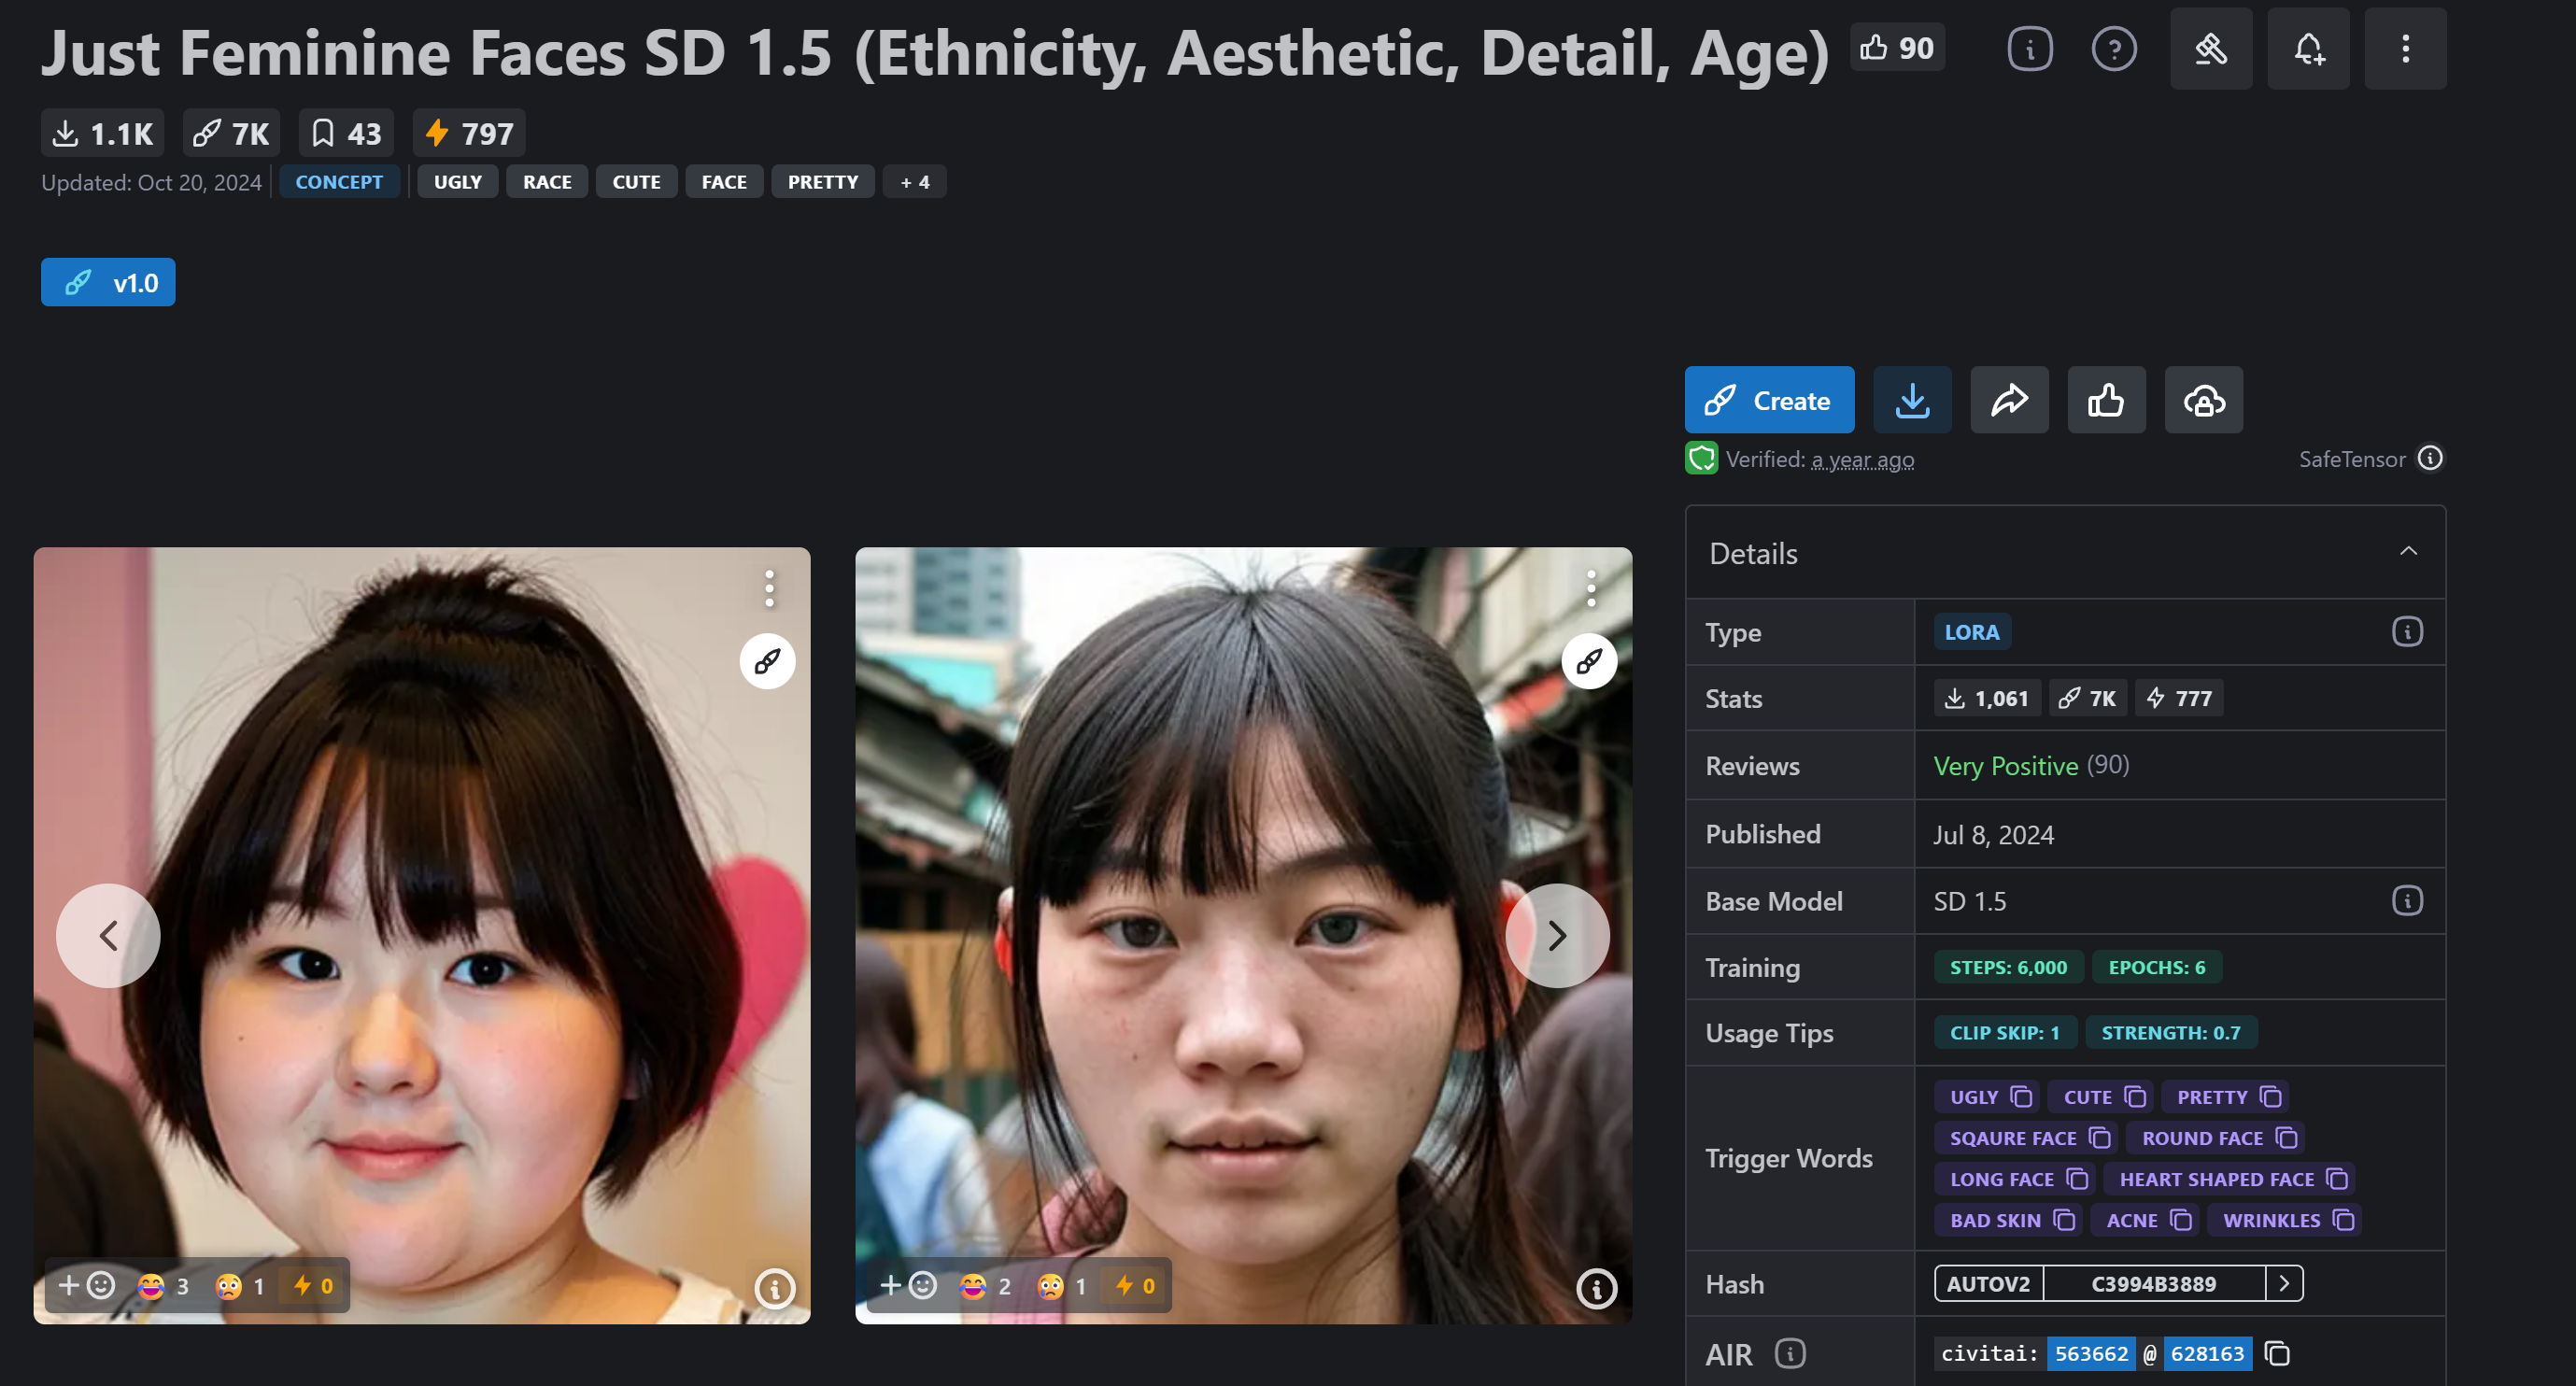
Task: Go to next image with right carousel arrow
Action: 1556,935
